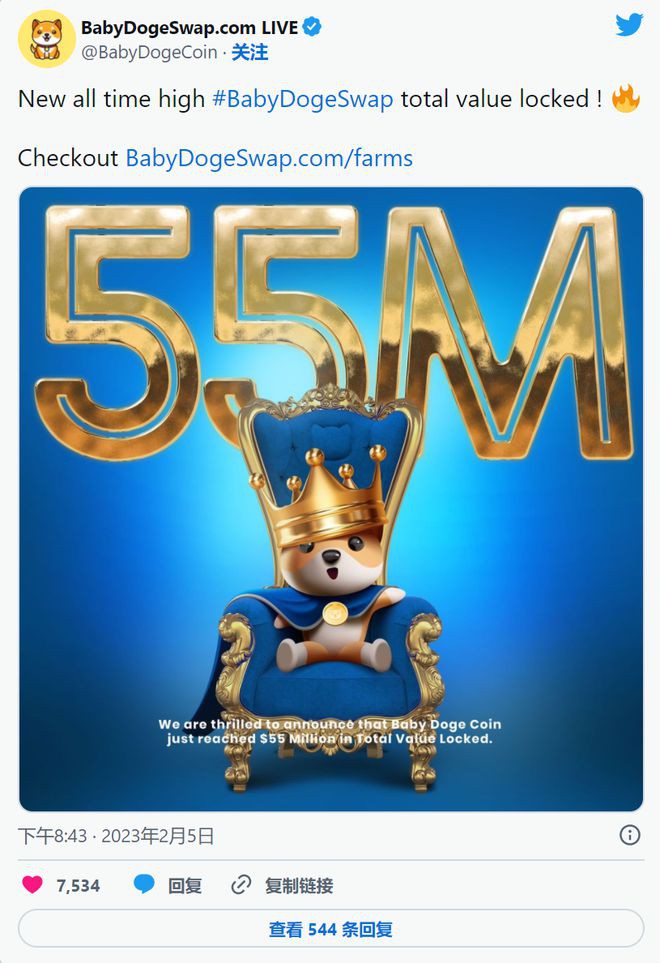The image size is (660, 963).
Task: Click the tweet timestamp 下午8:43
Action: [52, 836]
